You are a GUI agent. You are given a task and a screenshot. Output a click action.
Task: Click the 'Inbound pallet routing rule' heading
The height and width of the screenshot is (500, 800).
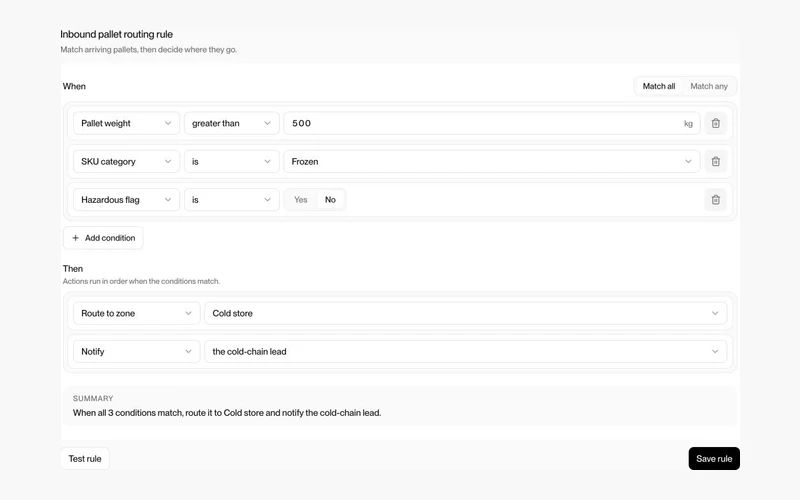coord(116,34)
